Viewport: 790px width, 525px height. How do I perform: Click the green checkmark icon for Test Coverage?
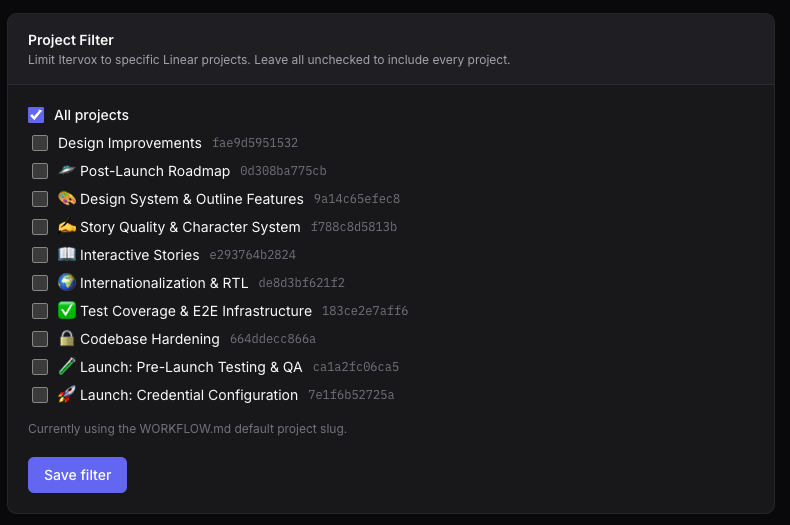(67, 311)
